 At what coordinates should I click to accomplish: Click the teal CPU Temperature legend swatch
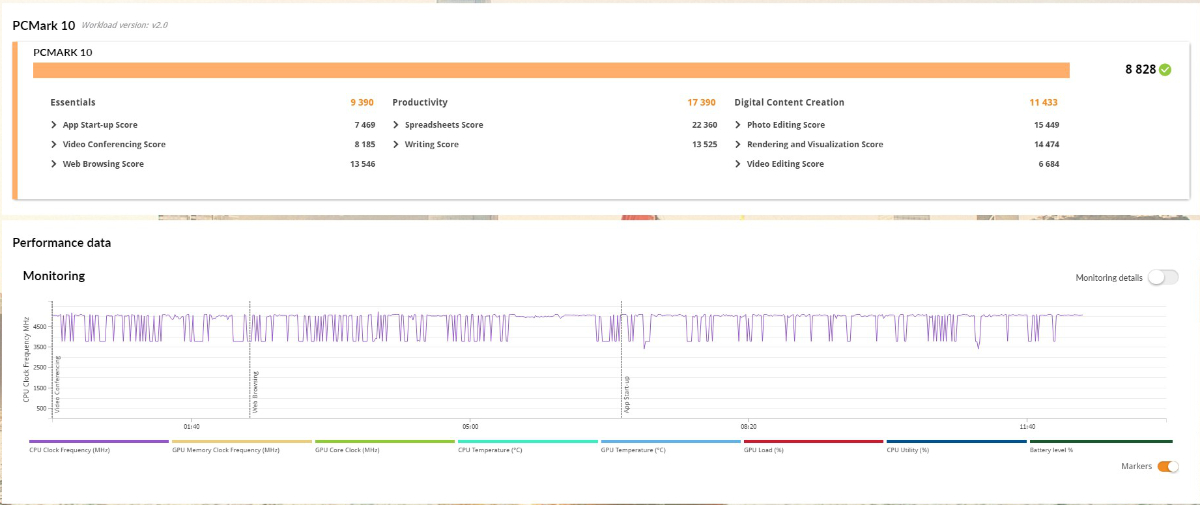(528, 441)
